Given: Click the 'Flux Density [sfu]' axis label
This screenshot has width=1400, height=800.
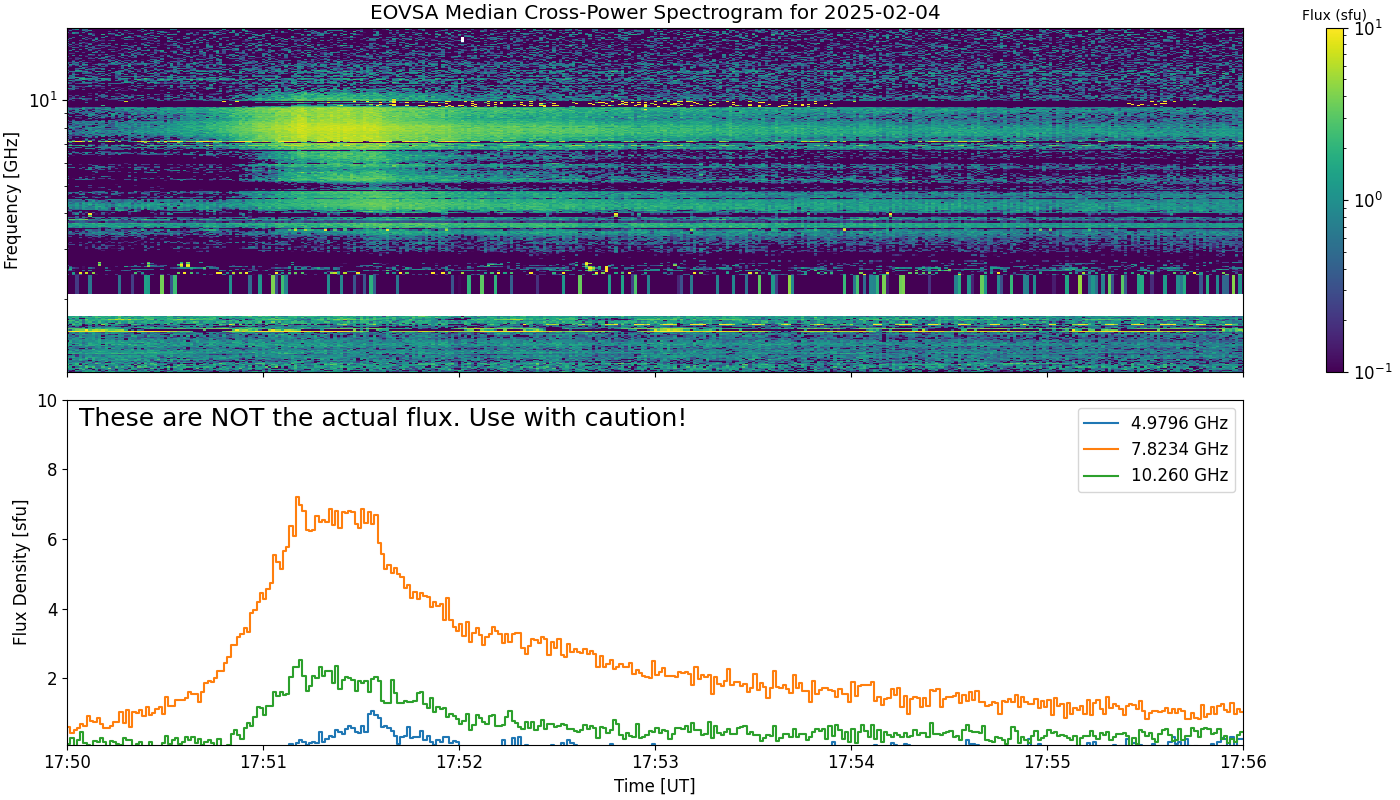Looking at the screenshot, I should point(20,572).
